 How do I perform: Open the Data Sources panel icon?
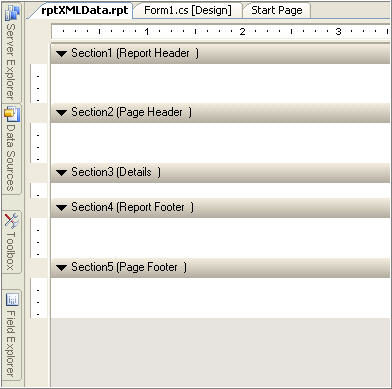(x=12, y=114)
